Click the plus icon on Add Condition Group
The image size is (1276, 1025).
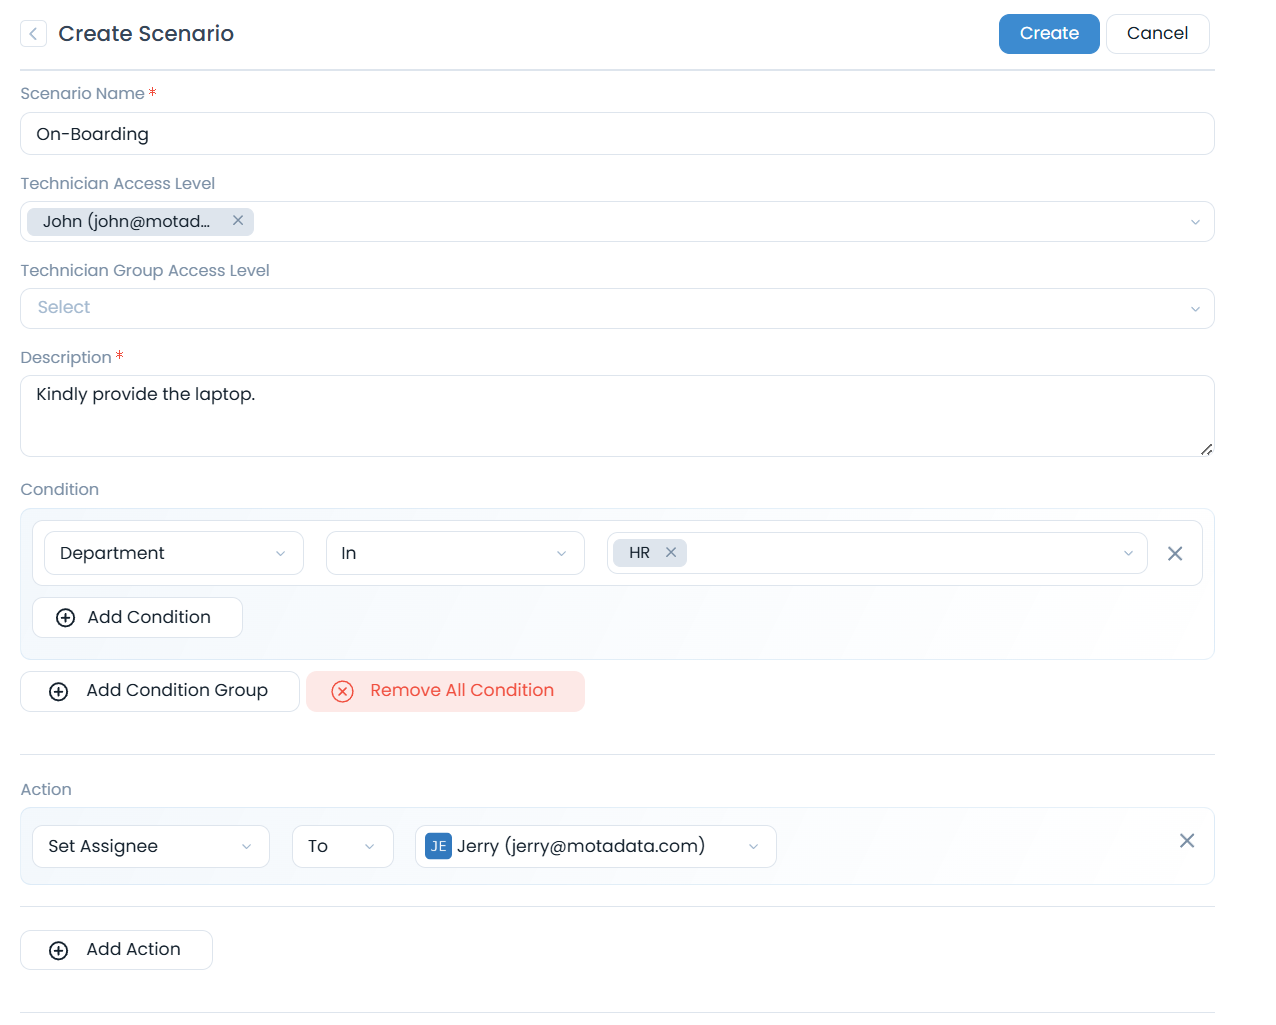[58, 690]
